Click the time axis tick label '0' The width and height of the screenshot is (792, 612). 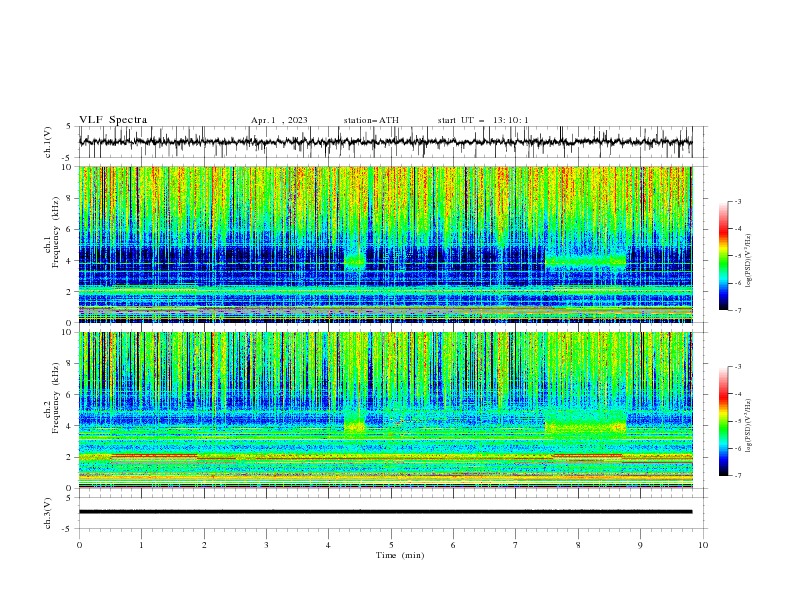(x=79, y=545)
